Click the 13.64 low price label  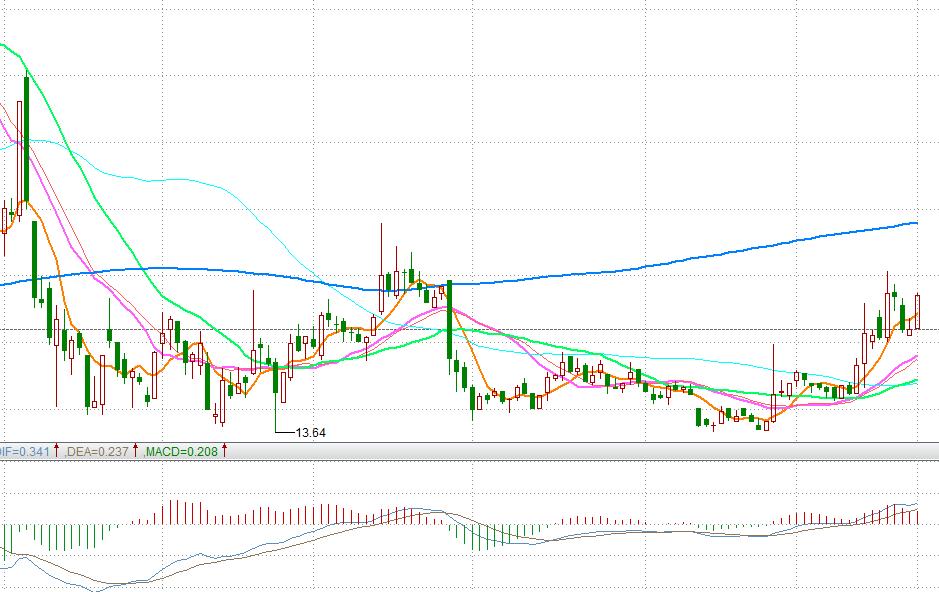pyautogui.click(x=311, y=432)
